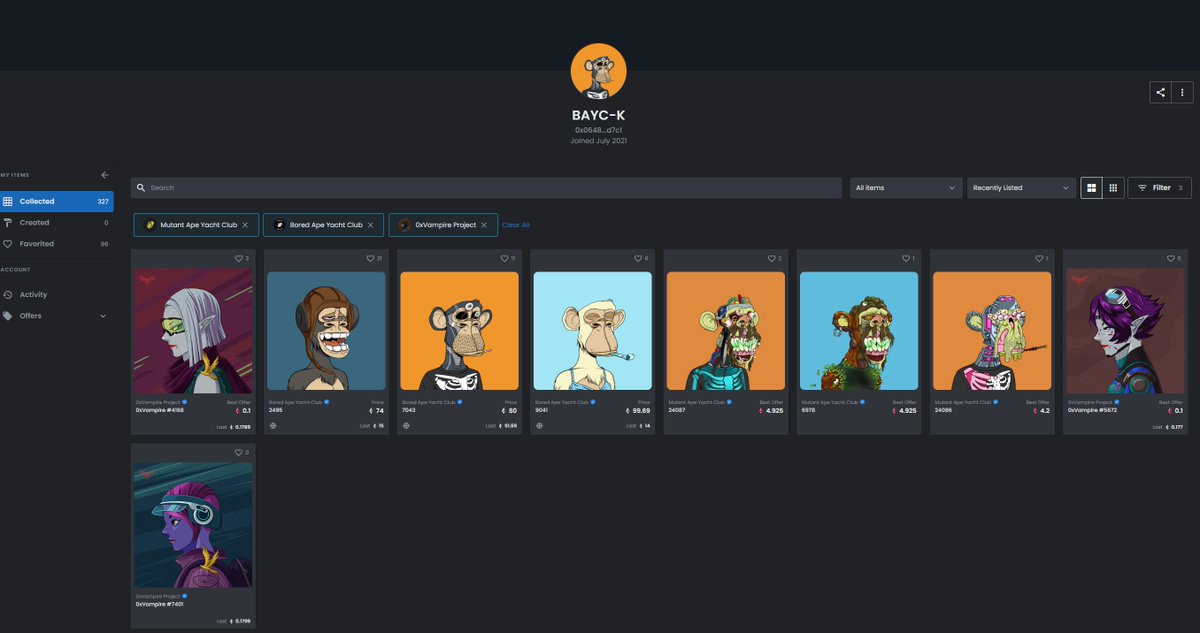Favorite ape 2495 with heart icon
1200x633 pixels.
pos(371,258)
